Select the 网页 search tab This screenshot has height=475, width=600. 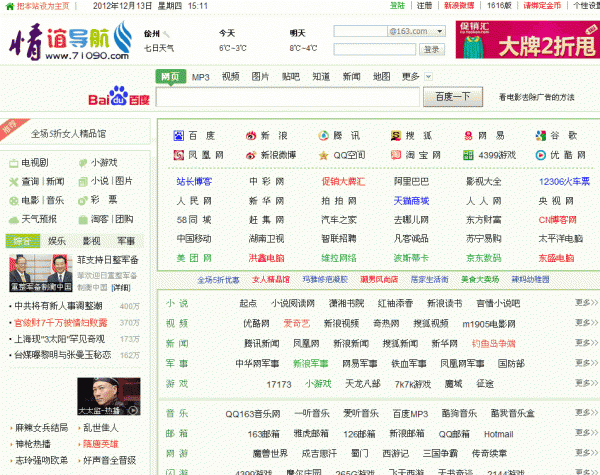click(x=170, y=77)
